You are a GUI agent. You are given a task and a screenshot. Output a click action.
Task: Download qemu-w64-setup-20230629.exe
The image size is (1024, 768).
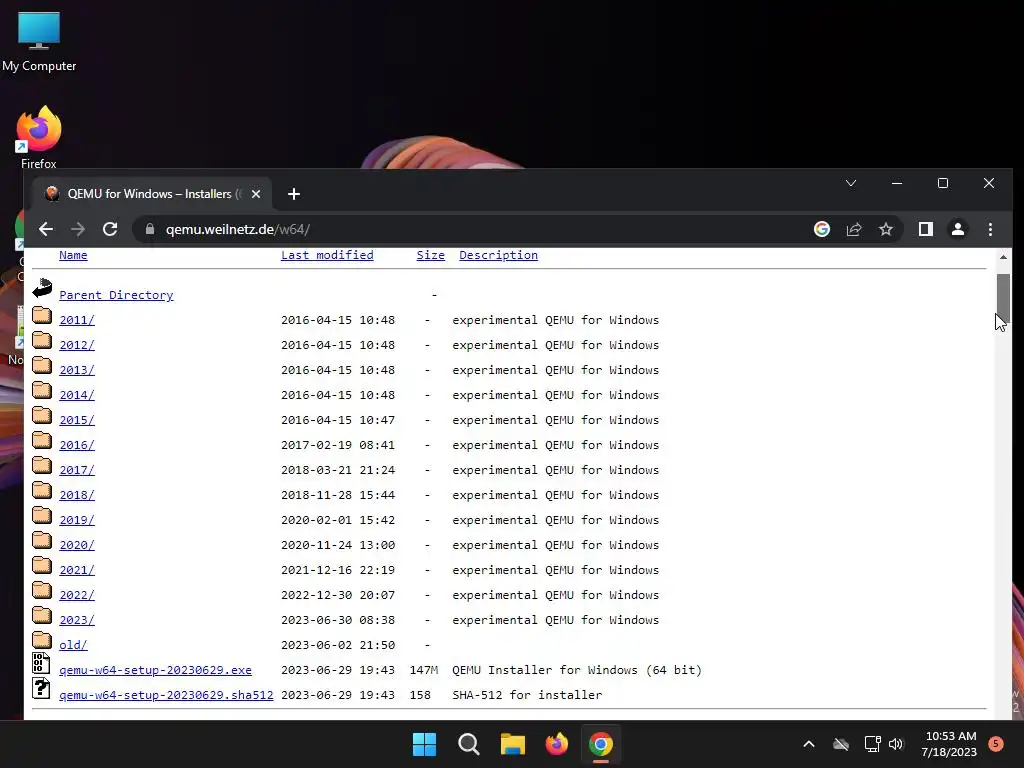click(155, 670)
